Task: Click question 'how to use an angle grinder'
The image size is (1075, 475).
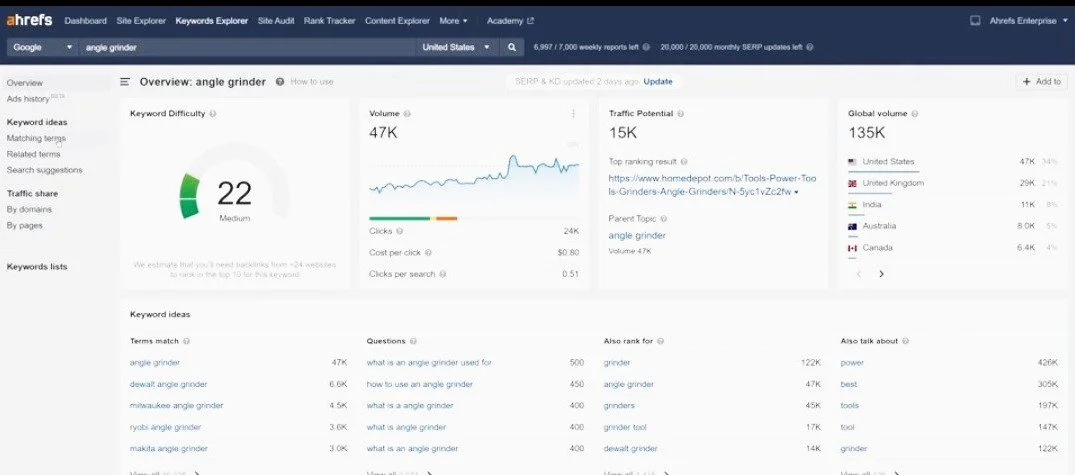Action: pyautogui.click(x=420, y=385)
